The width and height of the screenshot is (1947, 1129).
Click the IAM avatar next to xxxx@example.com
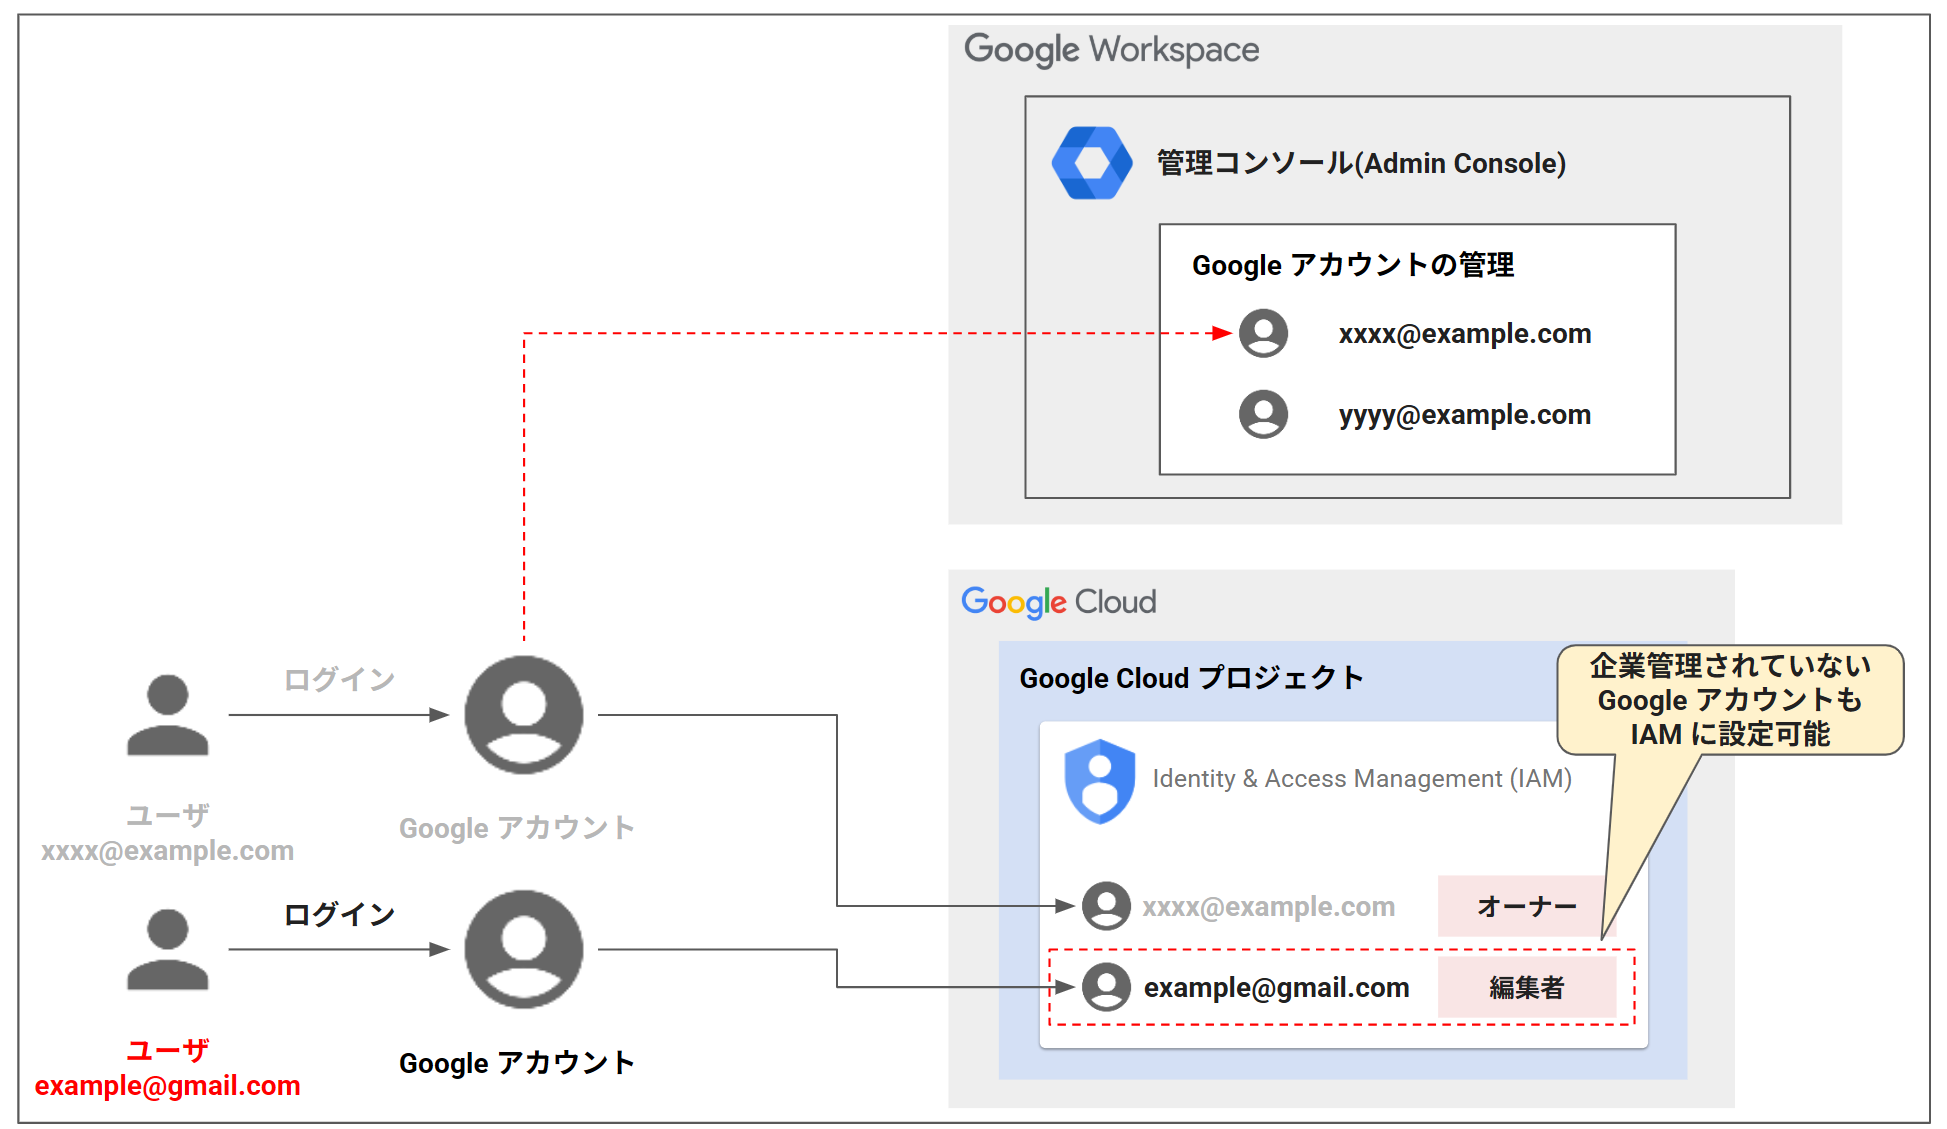coord(1106,906)
